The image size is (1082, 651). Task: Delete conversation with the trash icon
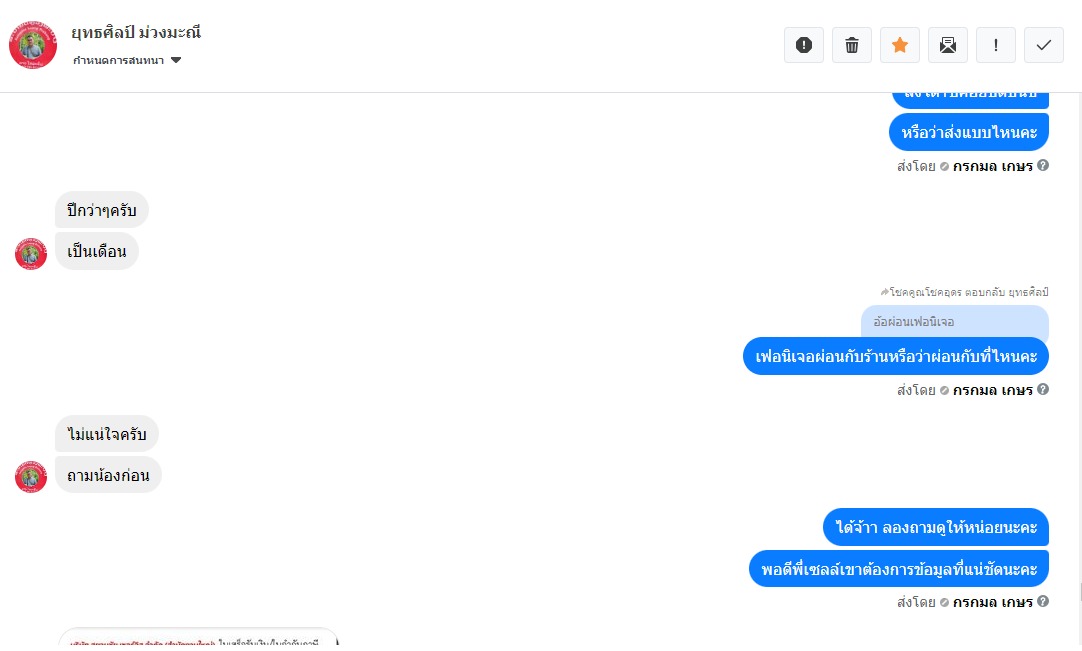[x=852, y=46]
